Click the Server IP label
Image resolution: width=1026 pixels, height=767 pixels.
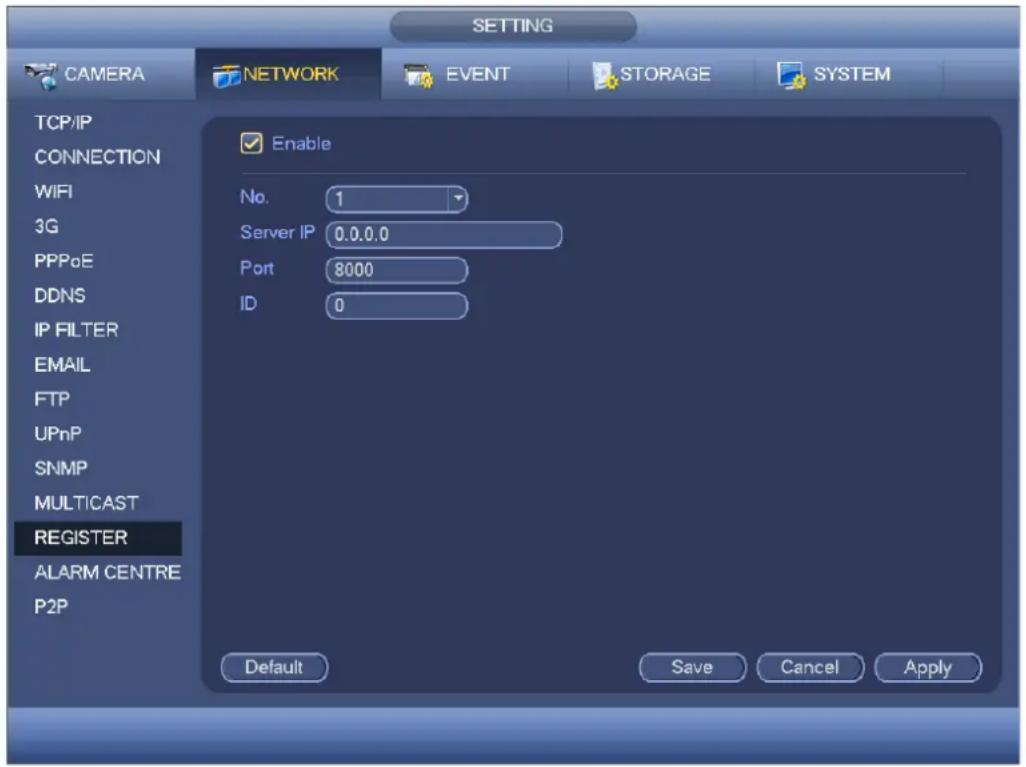[x=277, y=232]
